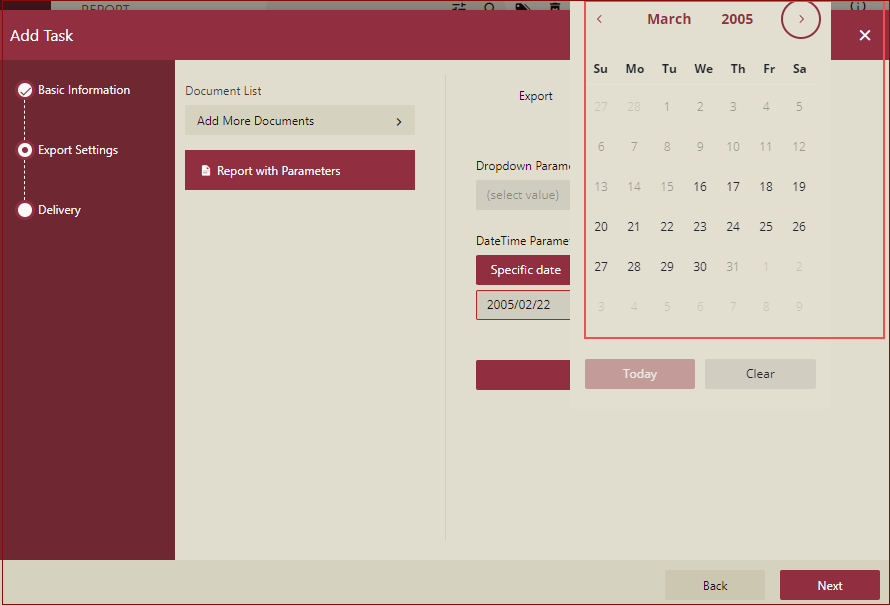Select March 16 in calendar
Viewport: 890px width, 606px height.
point(700,187)
